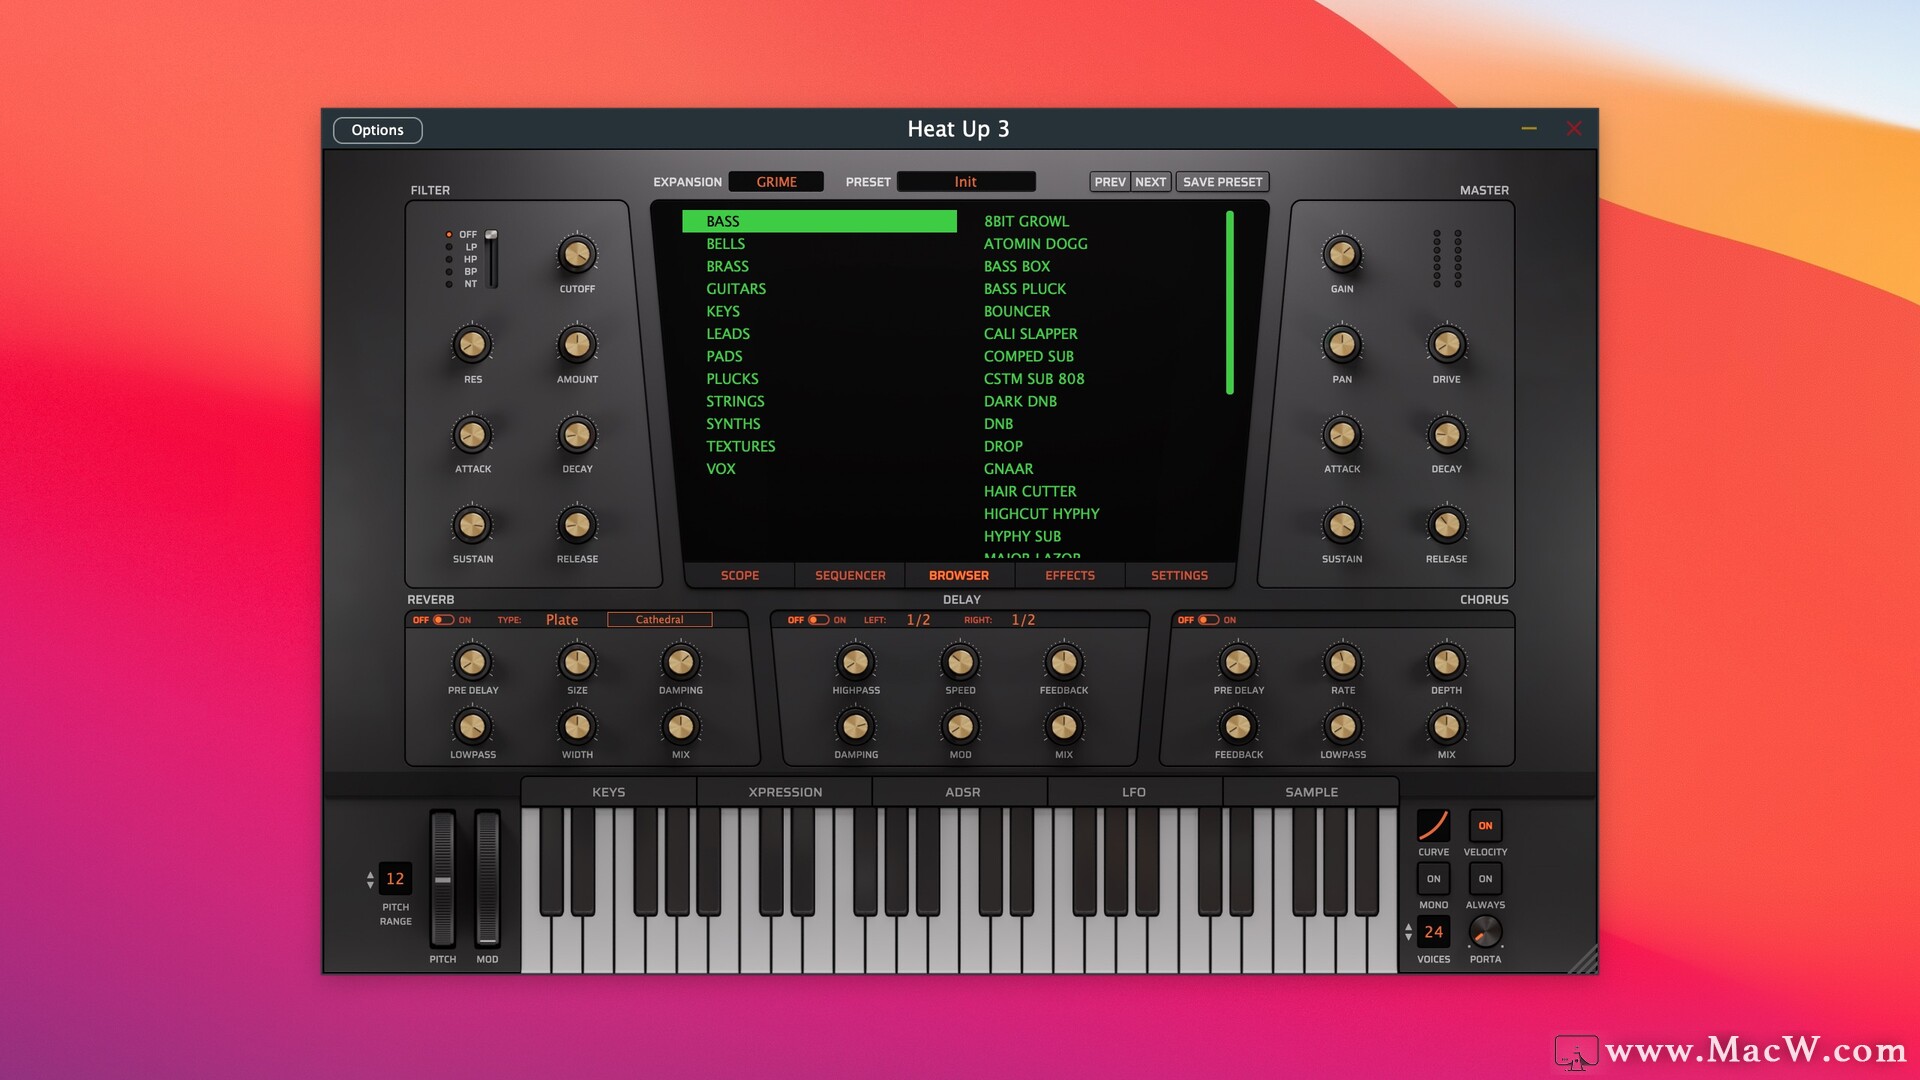Click the delay HIGHPASS knob
Screen dimensions: 1920x1080
[x=856, y=662]
